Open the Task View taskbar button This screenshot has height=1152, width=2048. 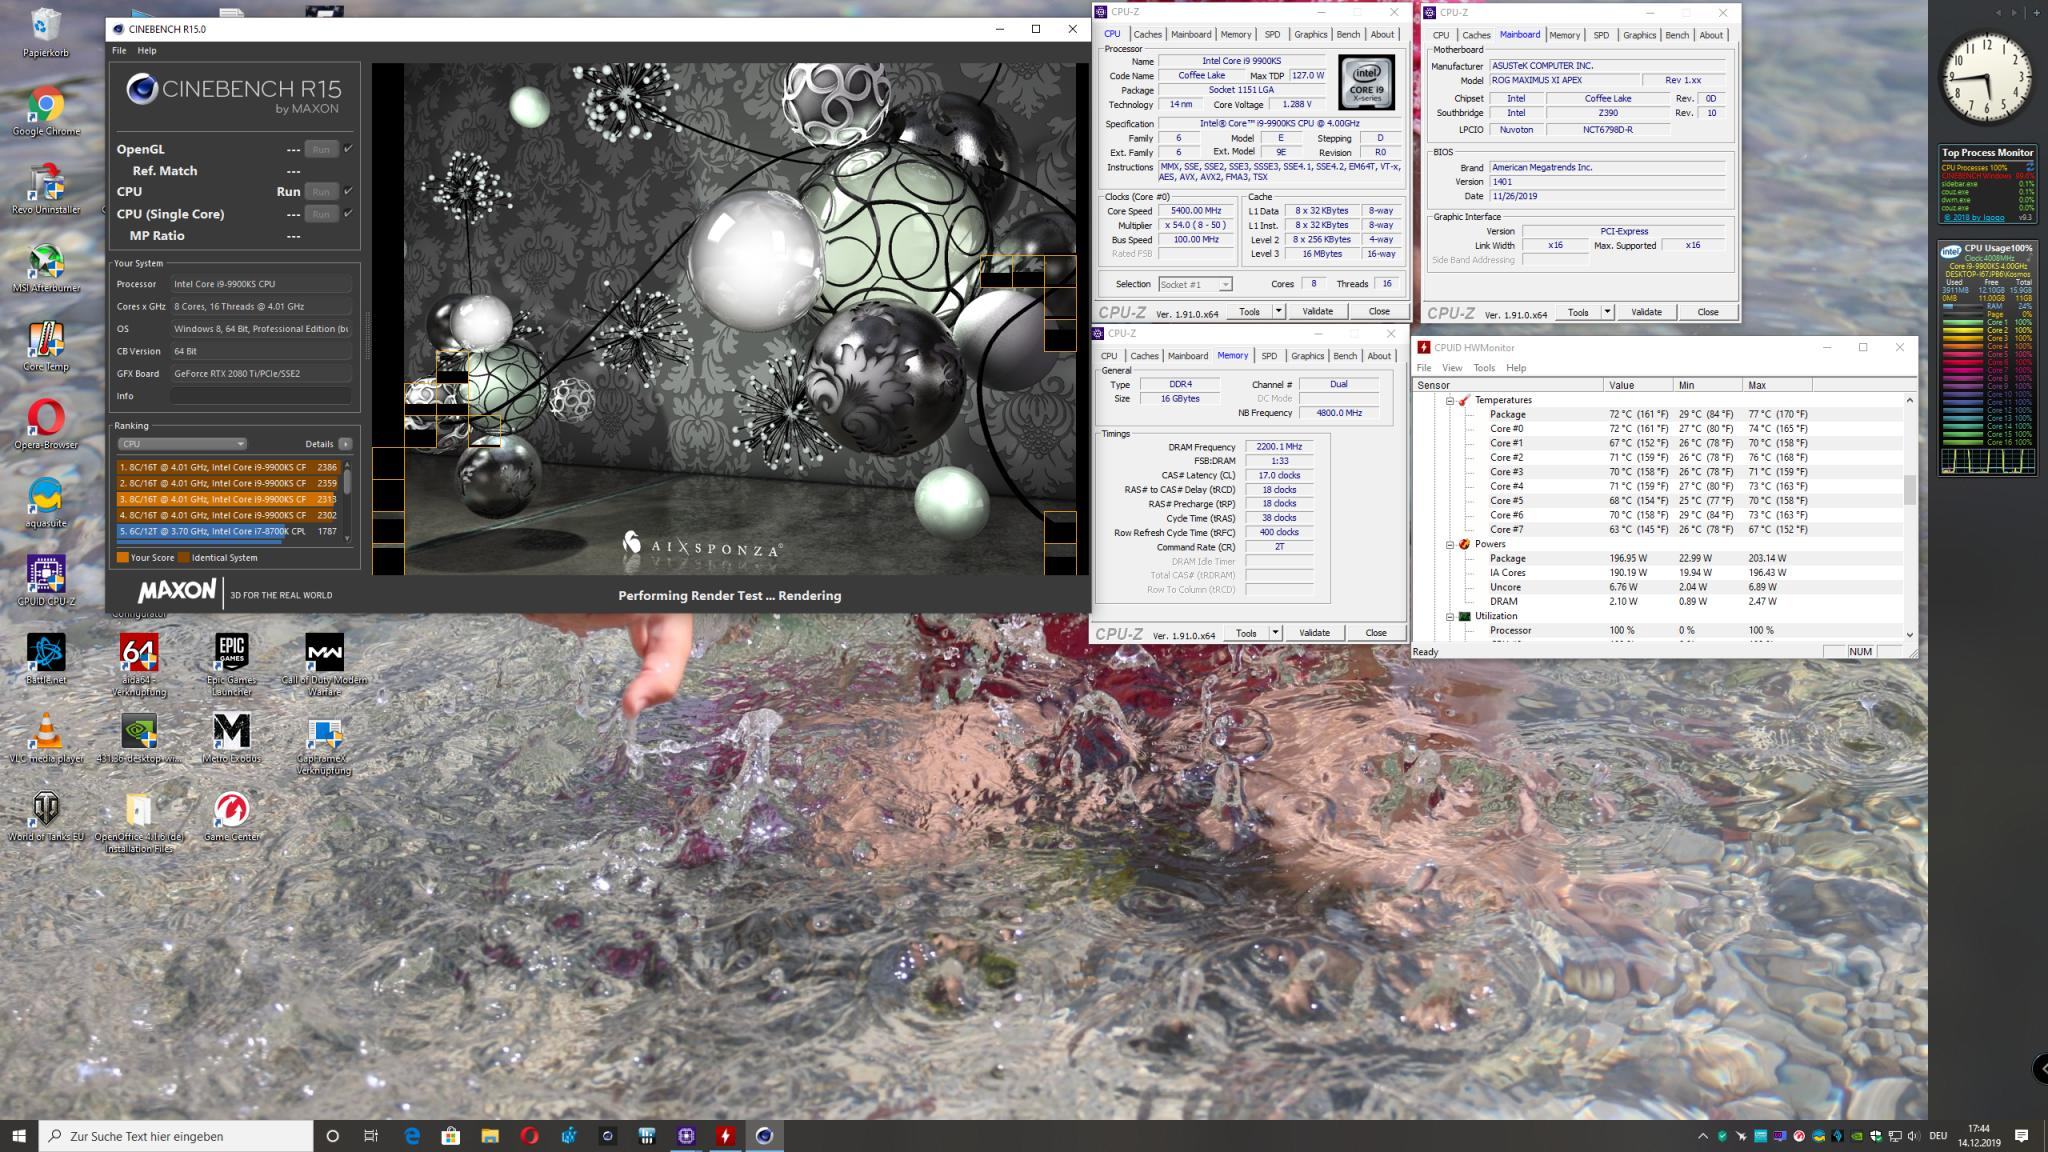pyautogui.click(x=371, y=1135)
